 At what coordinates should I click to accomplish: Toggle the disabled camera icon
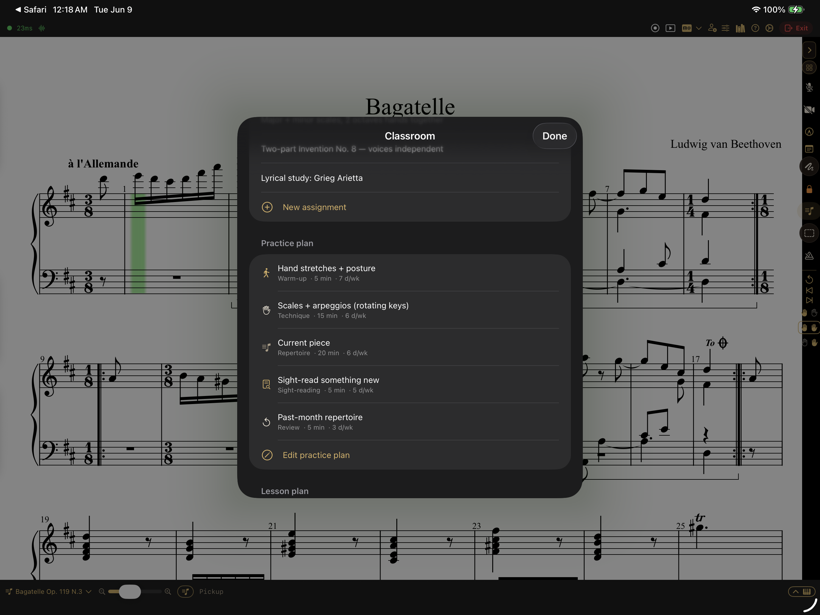point(810,109)
